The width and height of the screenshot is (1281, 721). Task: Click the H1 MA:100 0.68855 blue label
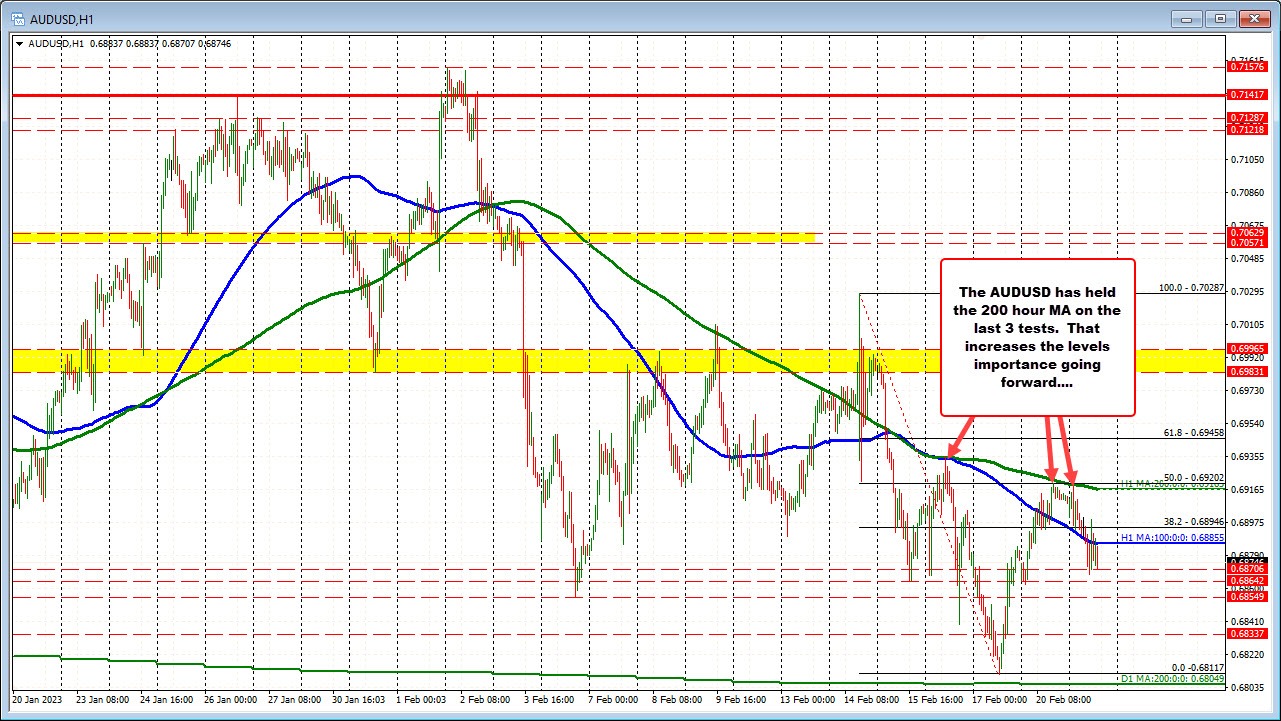1170,538
